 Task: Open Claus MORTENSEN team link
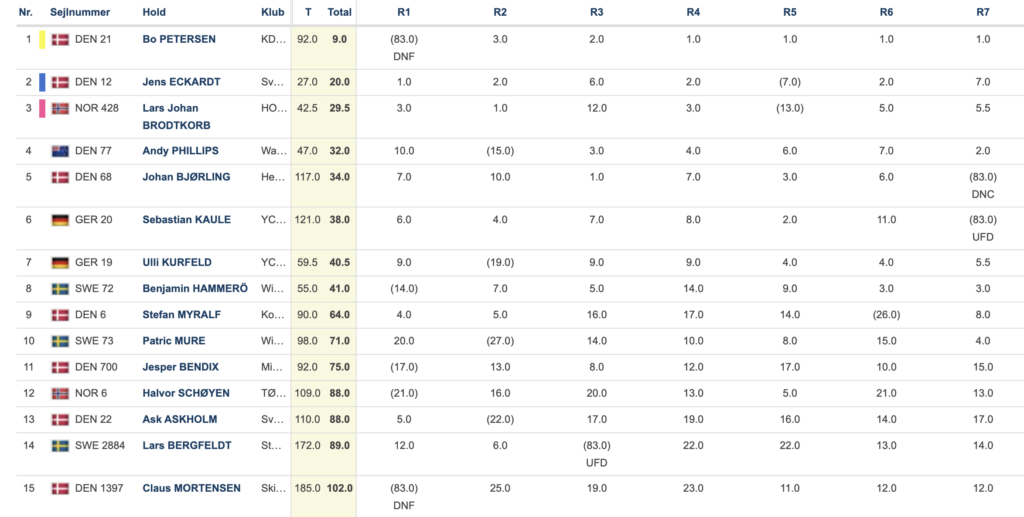tap(191, 488)
